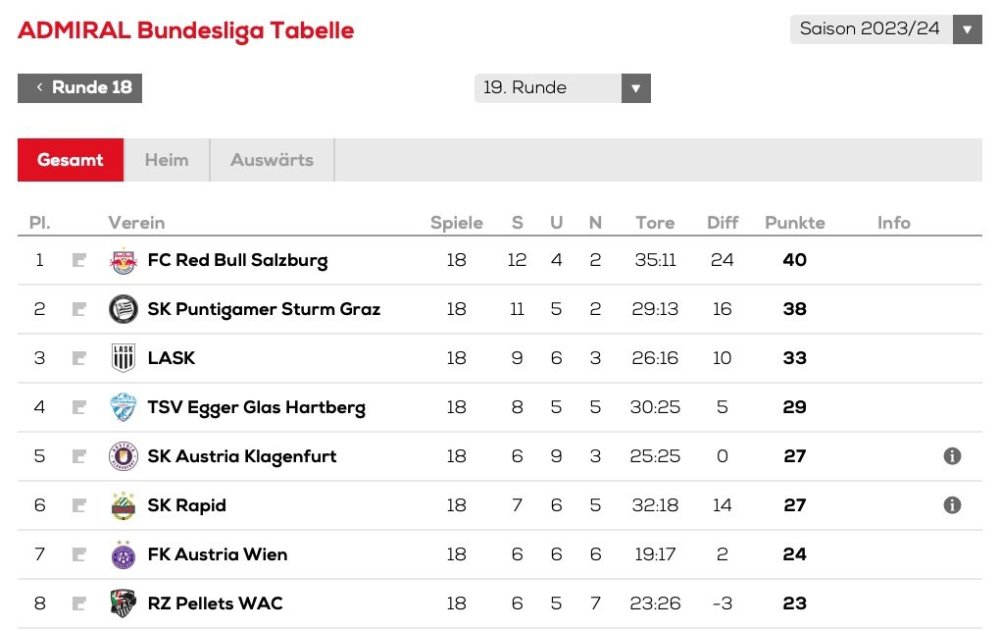
Task: Open info icon for SK Austria Klagenfurt
Action: pyautogui.click(x=952, y=456)
